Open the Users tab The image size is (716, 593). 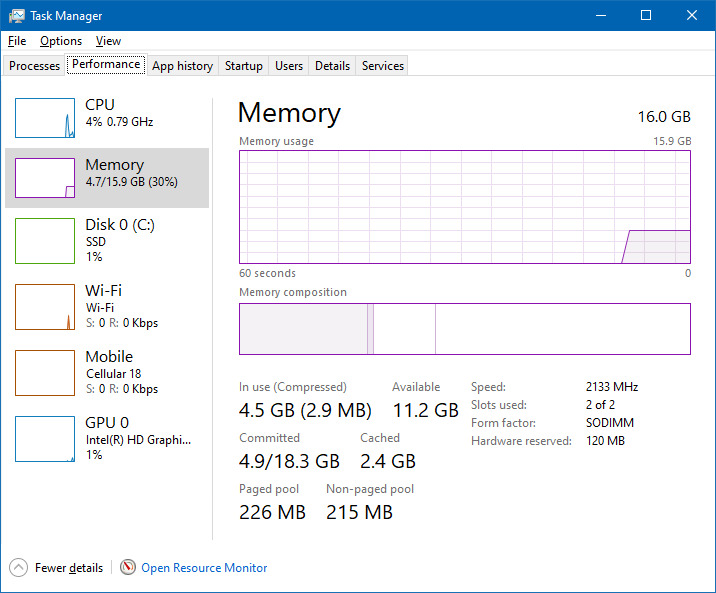click(x=289, y=66)
